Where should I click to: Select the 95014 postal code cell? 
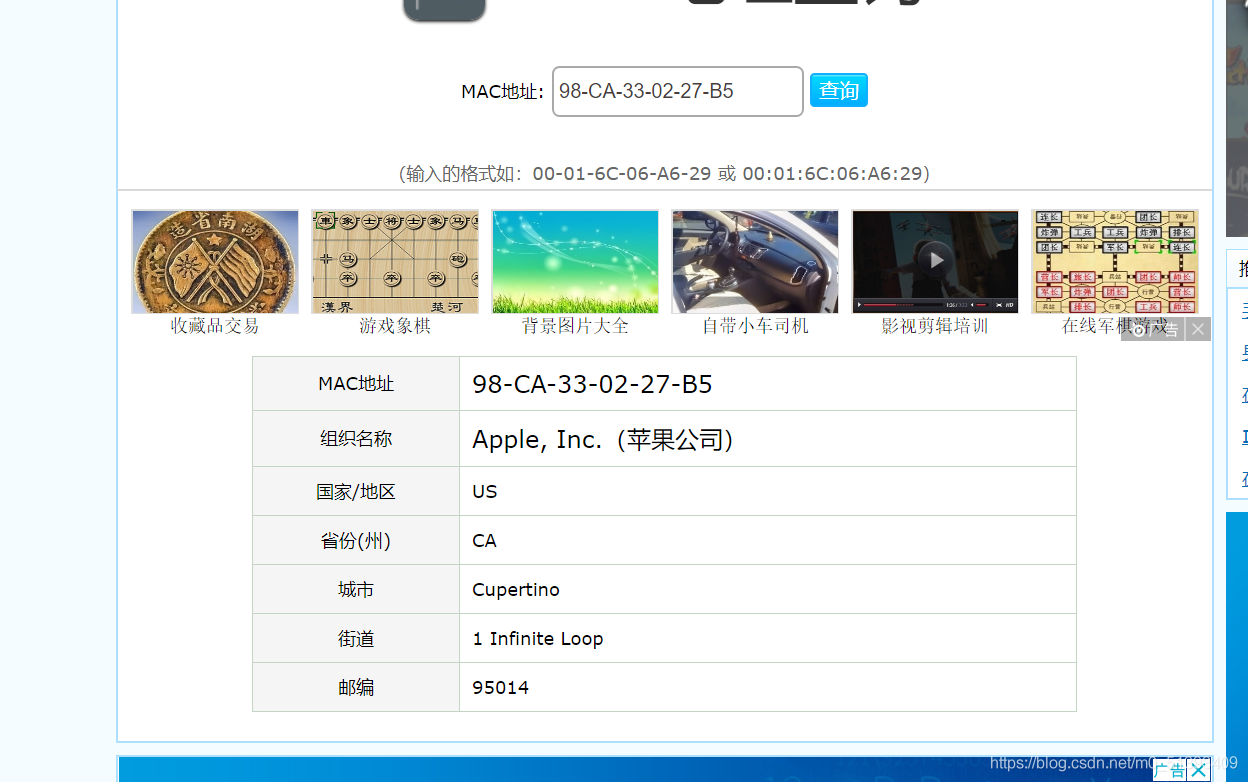click(768, 687)
